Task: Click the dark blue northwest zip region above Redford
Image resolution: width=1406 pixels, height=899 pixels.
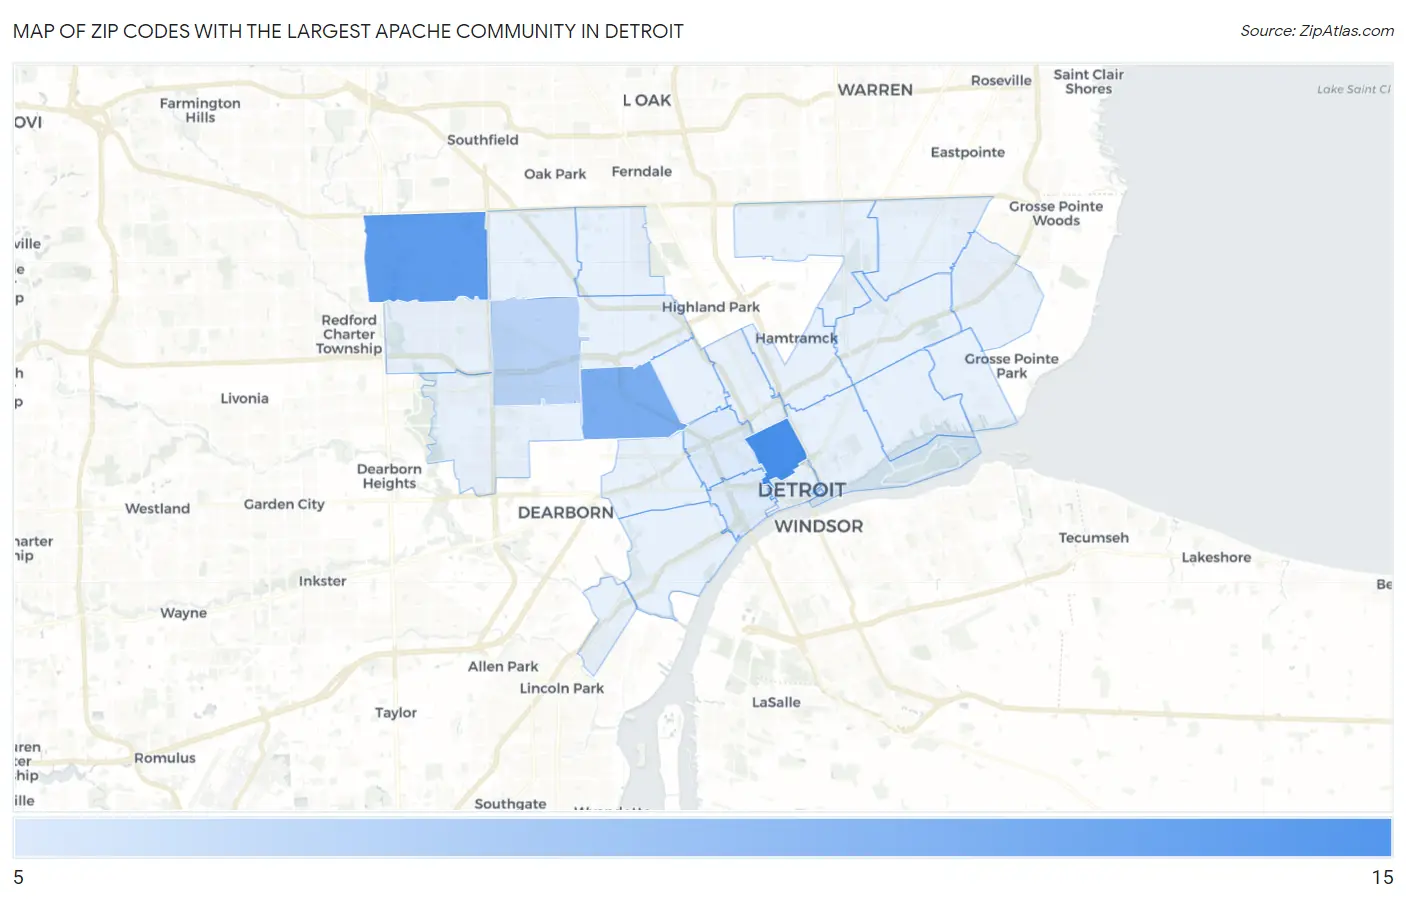Action: click(426, 257)
